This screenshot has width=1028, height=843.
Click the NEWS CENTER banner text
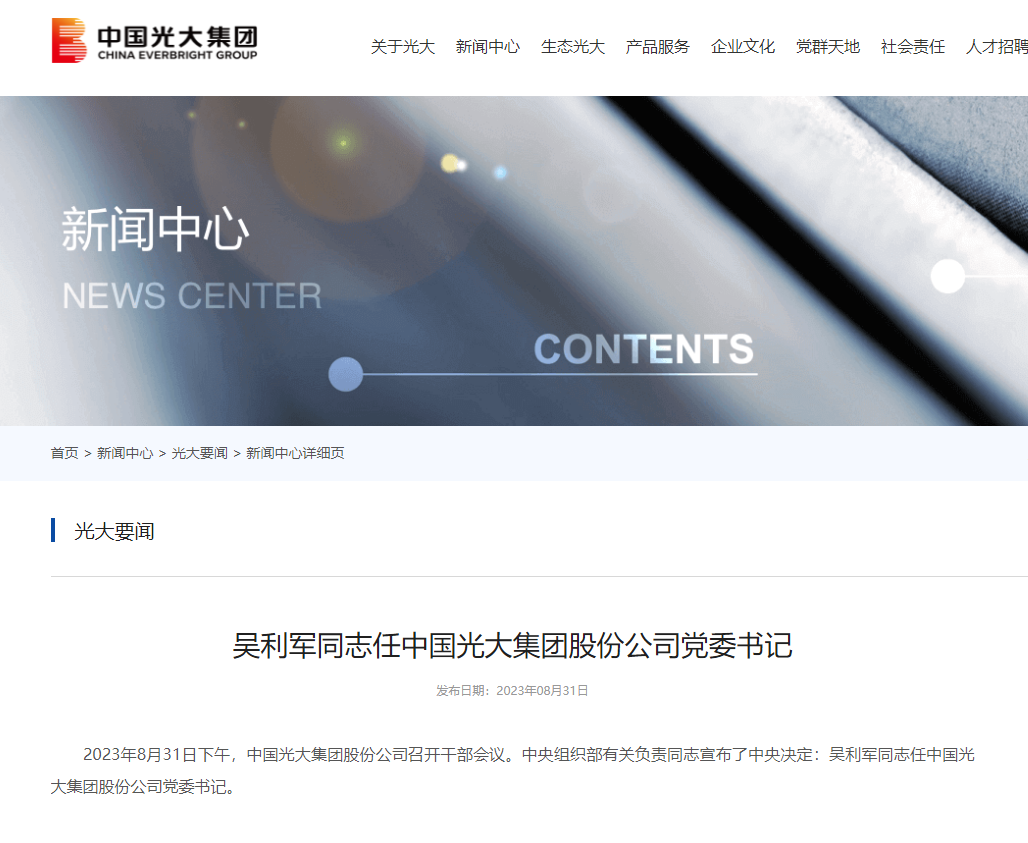coord(192,296)
